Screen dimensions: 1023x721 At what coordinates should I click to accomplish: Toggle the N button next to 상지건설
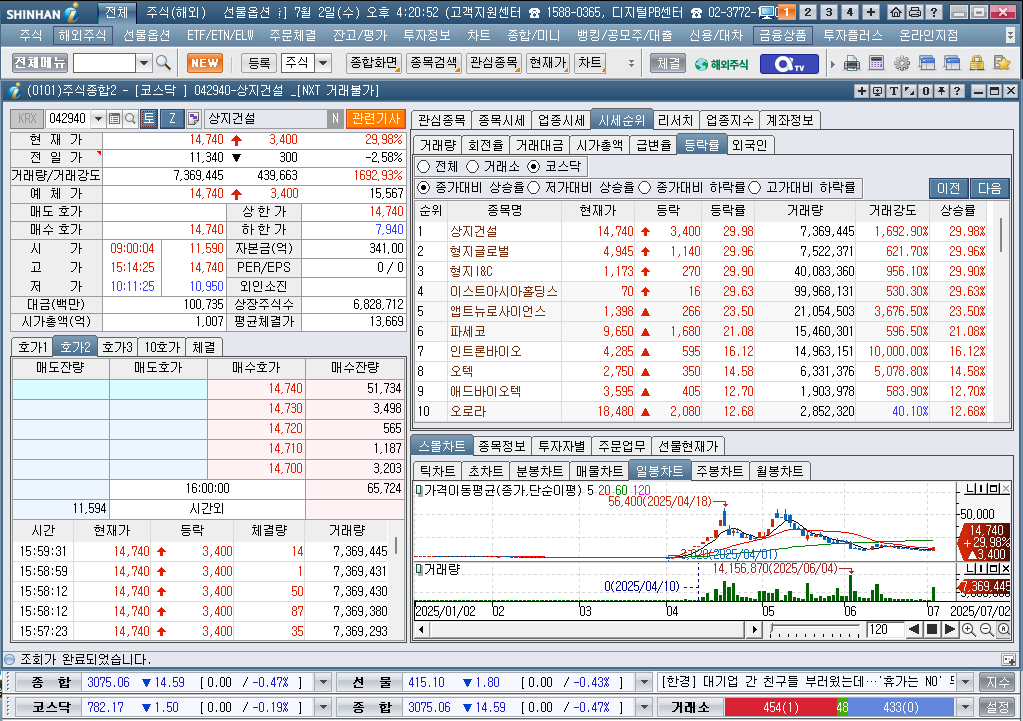(335, 119)
